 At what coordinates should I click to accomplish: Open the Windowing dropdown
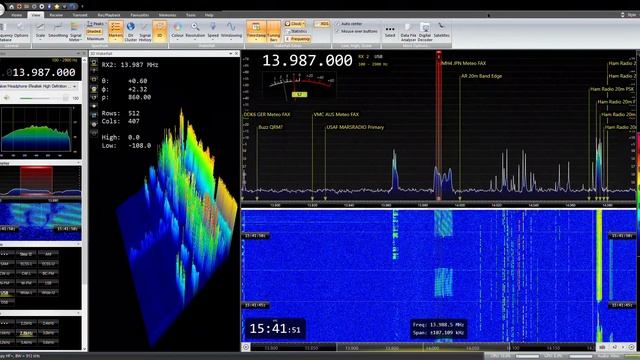pyautogui.click(x=231, y=31)
